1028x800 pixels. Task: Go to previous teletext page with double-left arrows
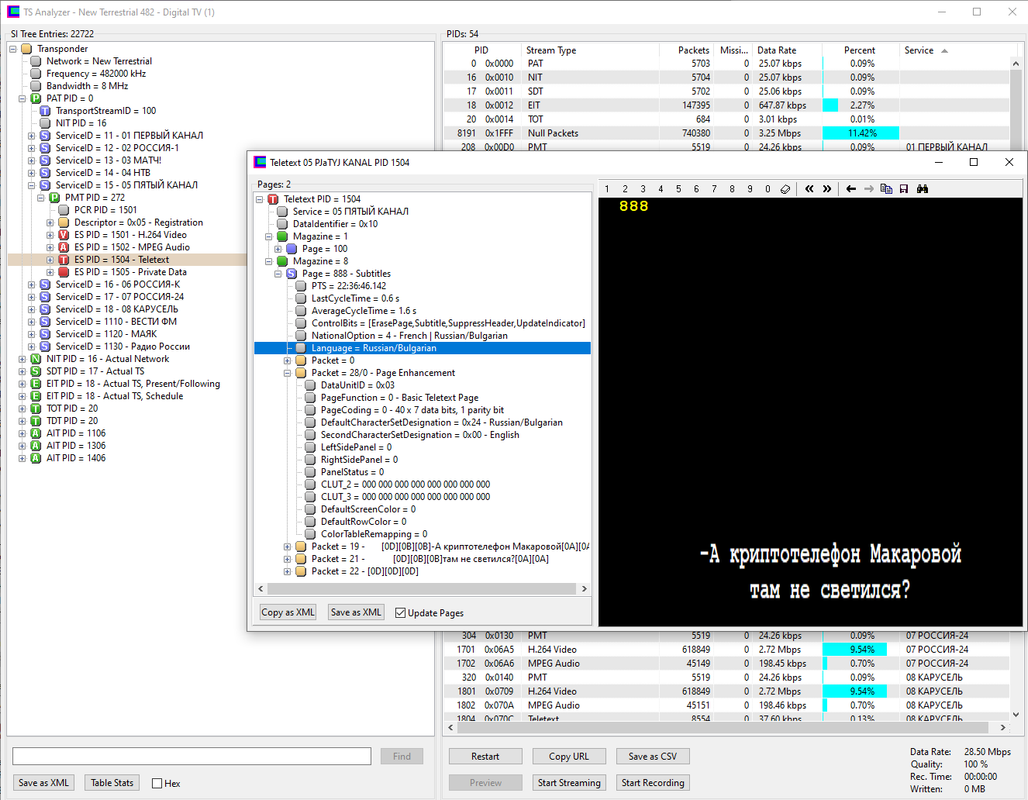[x=809, y=189]
